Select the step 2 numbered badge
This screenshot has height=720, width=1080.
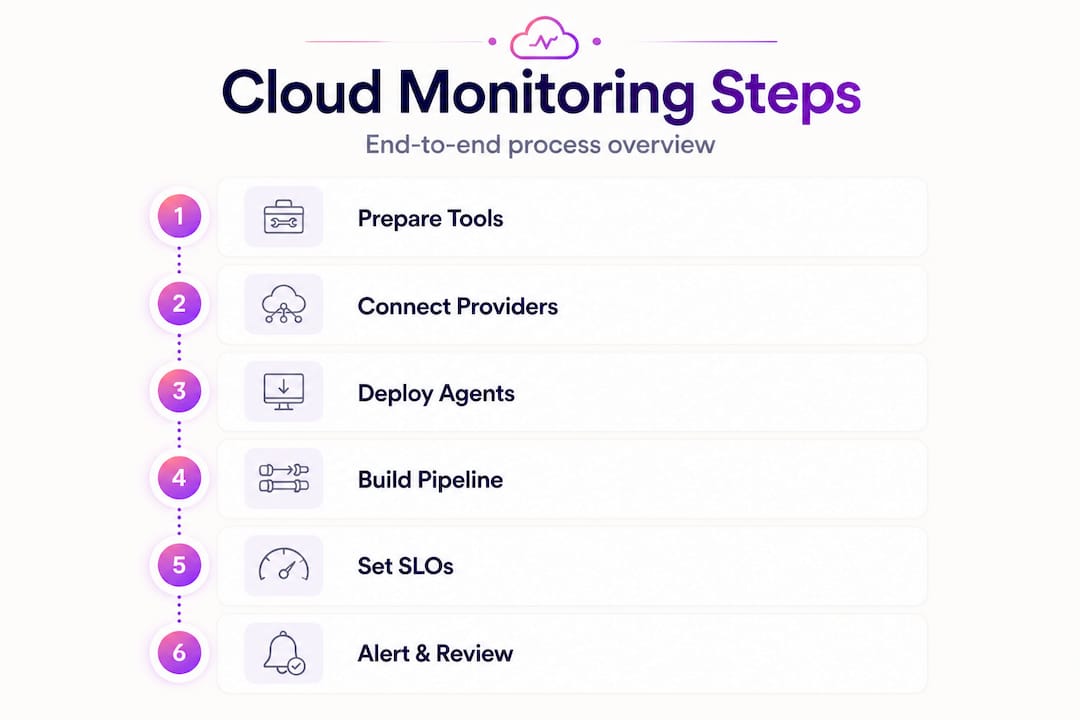tap(179, 304)
